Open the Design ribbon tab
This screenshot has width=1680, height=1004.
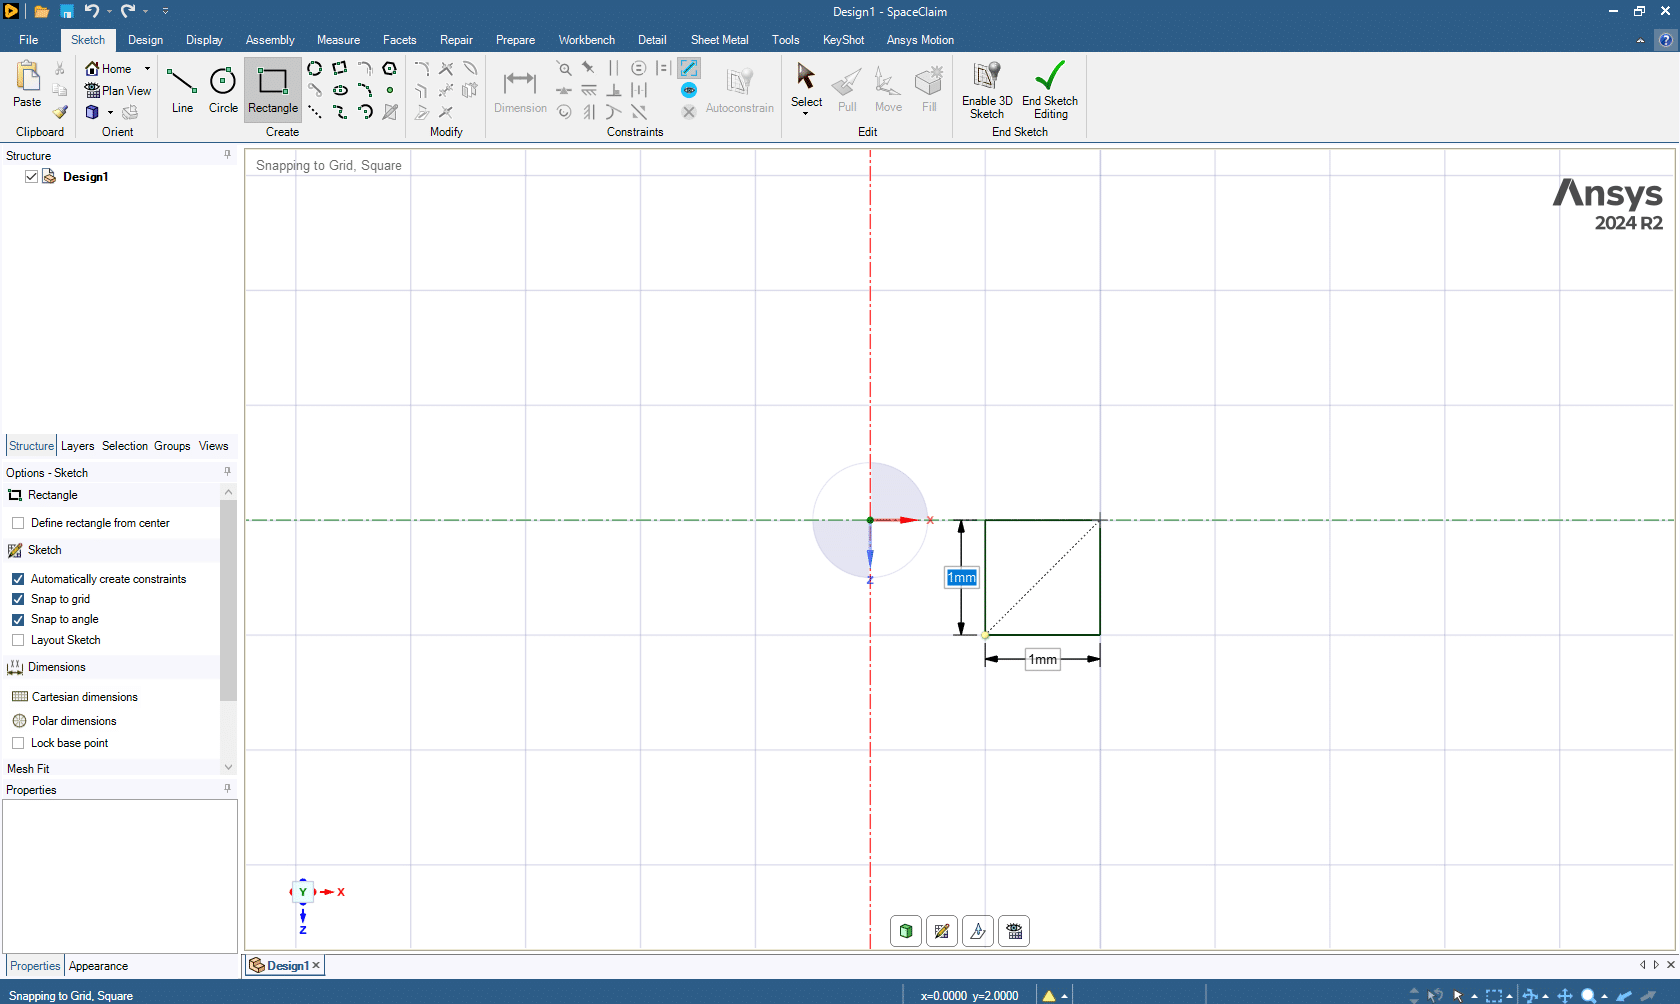pyautogui.click(x=145, y=40)
